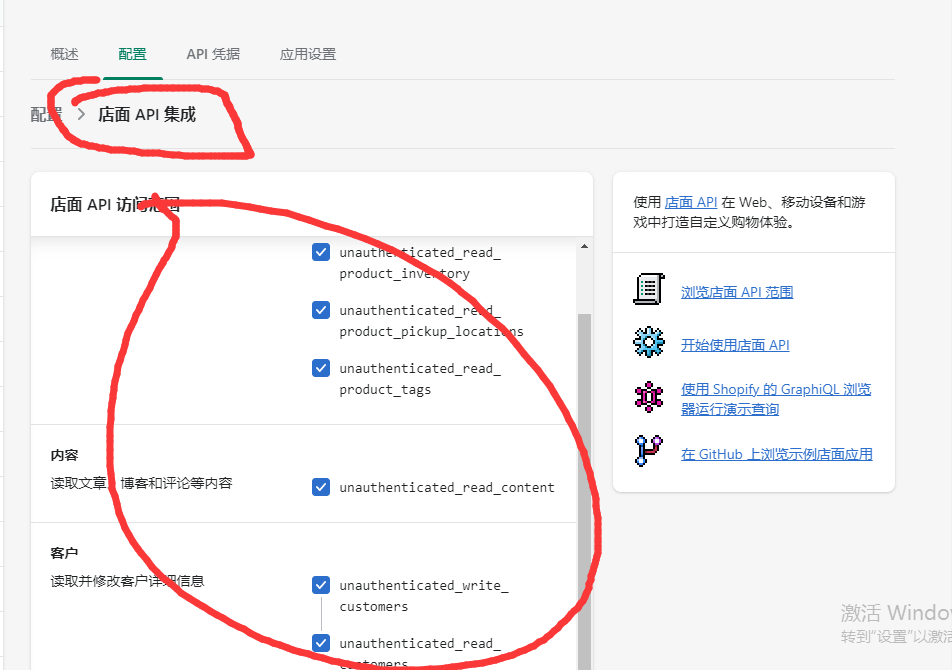Viewport: 952px width, 670px height.
Task: Go back to 配置 breadcrumb
Action: coord(46,114)
